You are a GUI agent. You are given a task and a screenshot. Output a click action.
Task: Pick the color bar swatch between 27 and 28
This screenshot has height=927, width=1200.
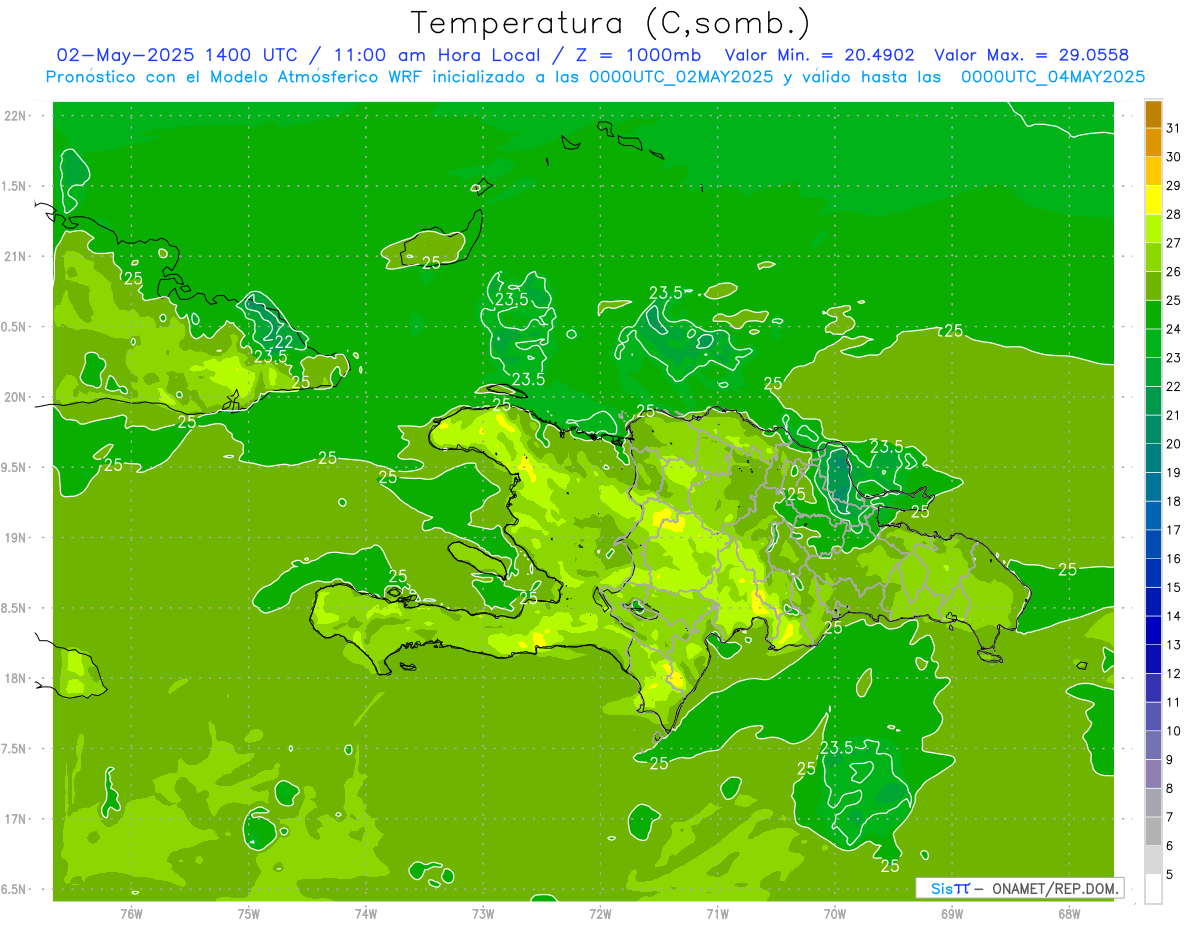[1154, 228]
